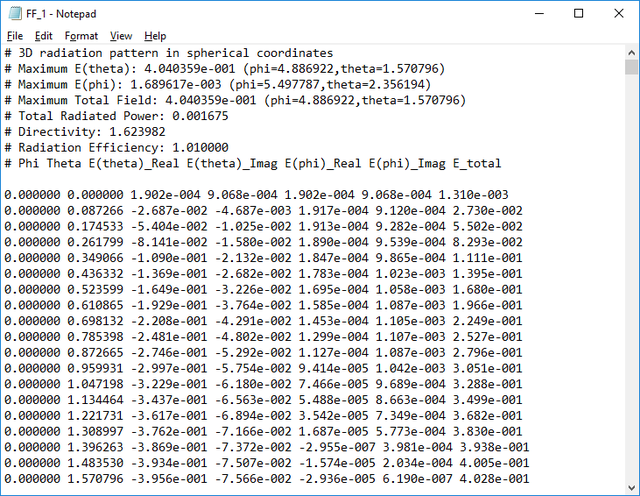
Task: Maximize the FF_1 Notepad window
Action: (x=578, y=13)
